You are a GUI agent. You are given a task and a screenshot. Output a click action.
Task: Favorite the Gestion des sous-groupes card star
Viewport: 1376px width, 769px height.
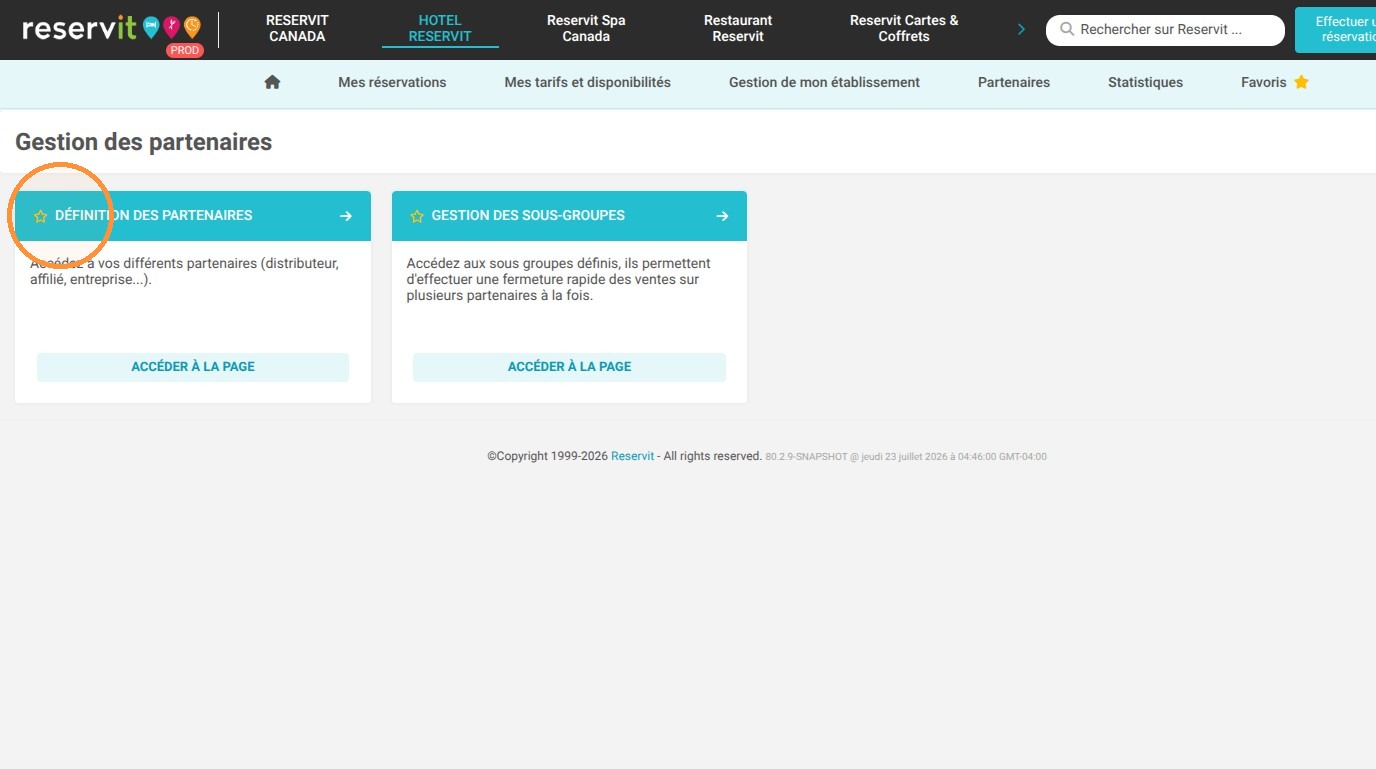point(417,216)
